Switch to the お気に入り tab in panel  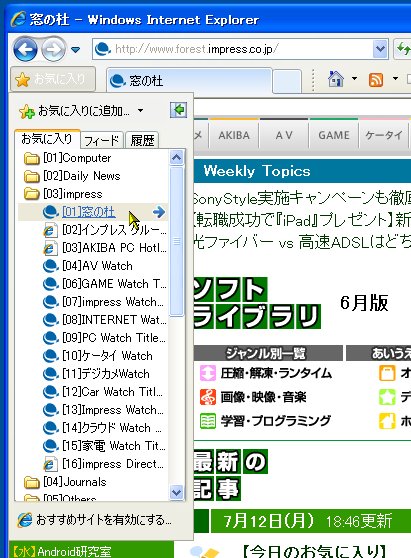pos(47,139)
